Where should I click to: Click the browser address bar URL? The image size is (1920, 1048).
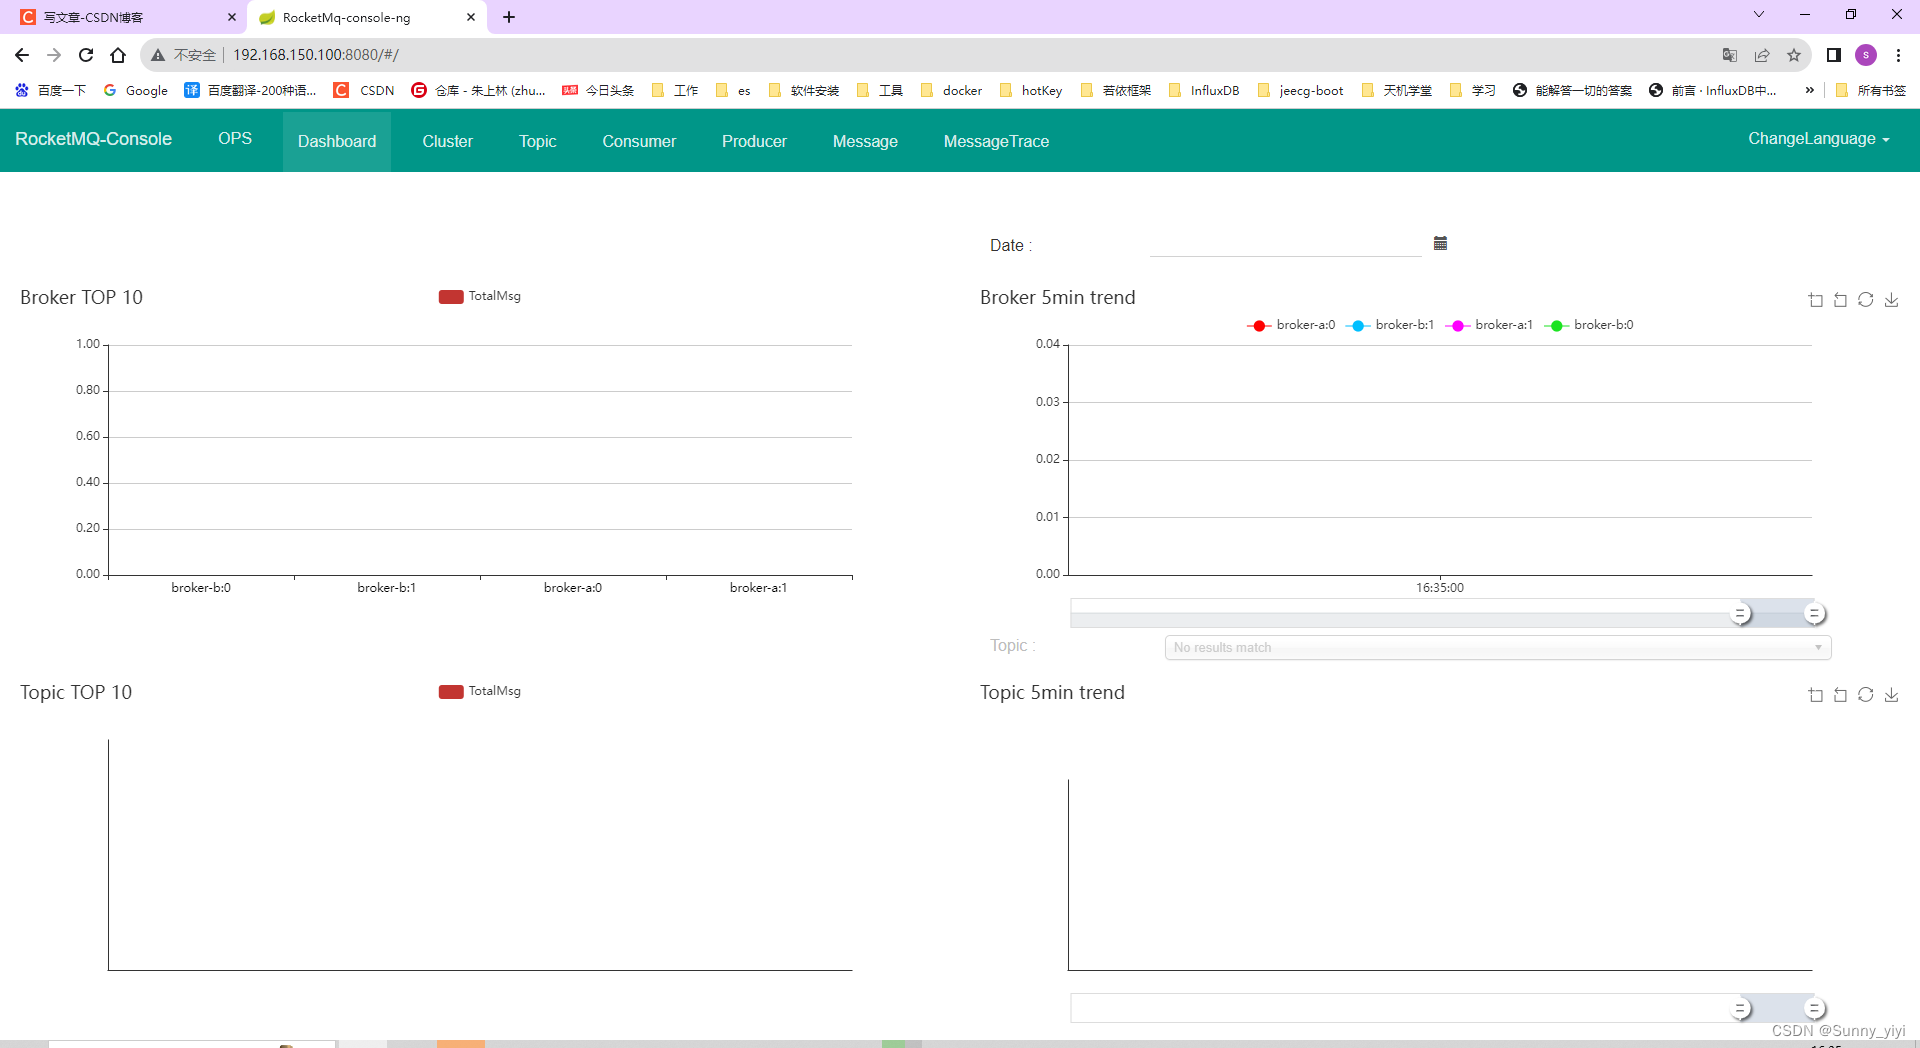(x=316, y=55)
